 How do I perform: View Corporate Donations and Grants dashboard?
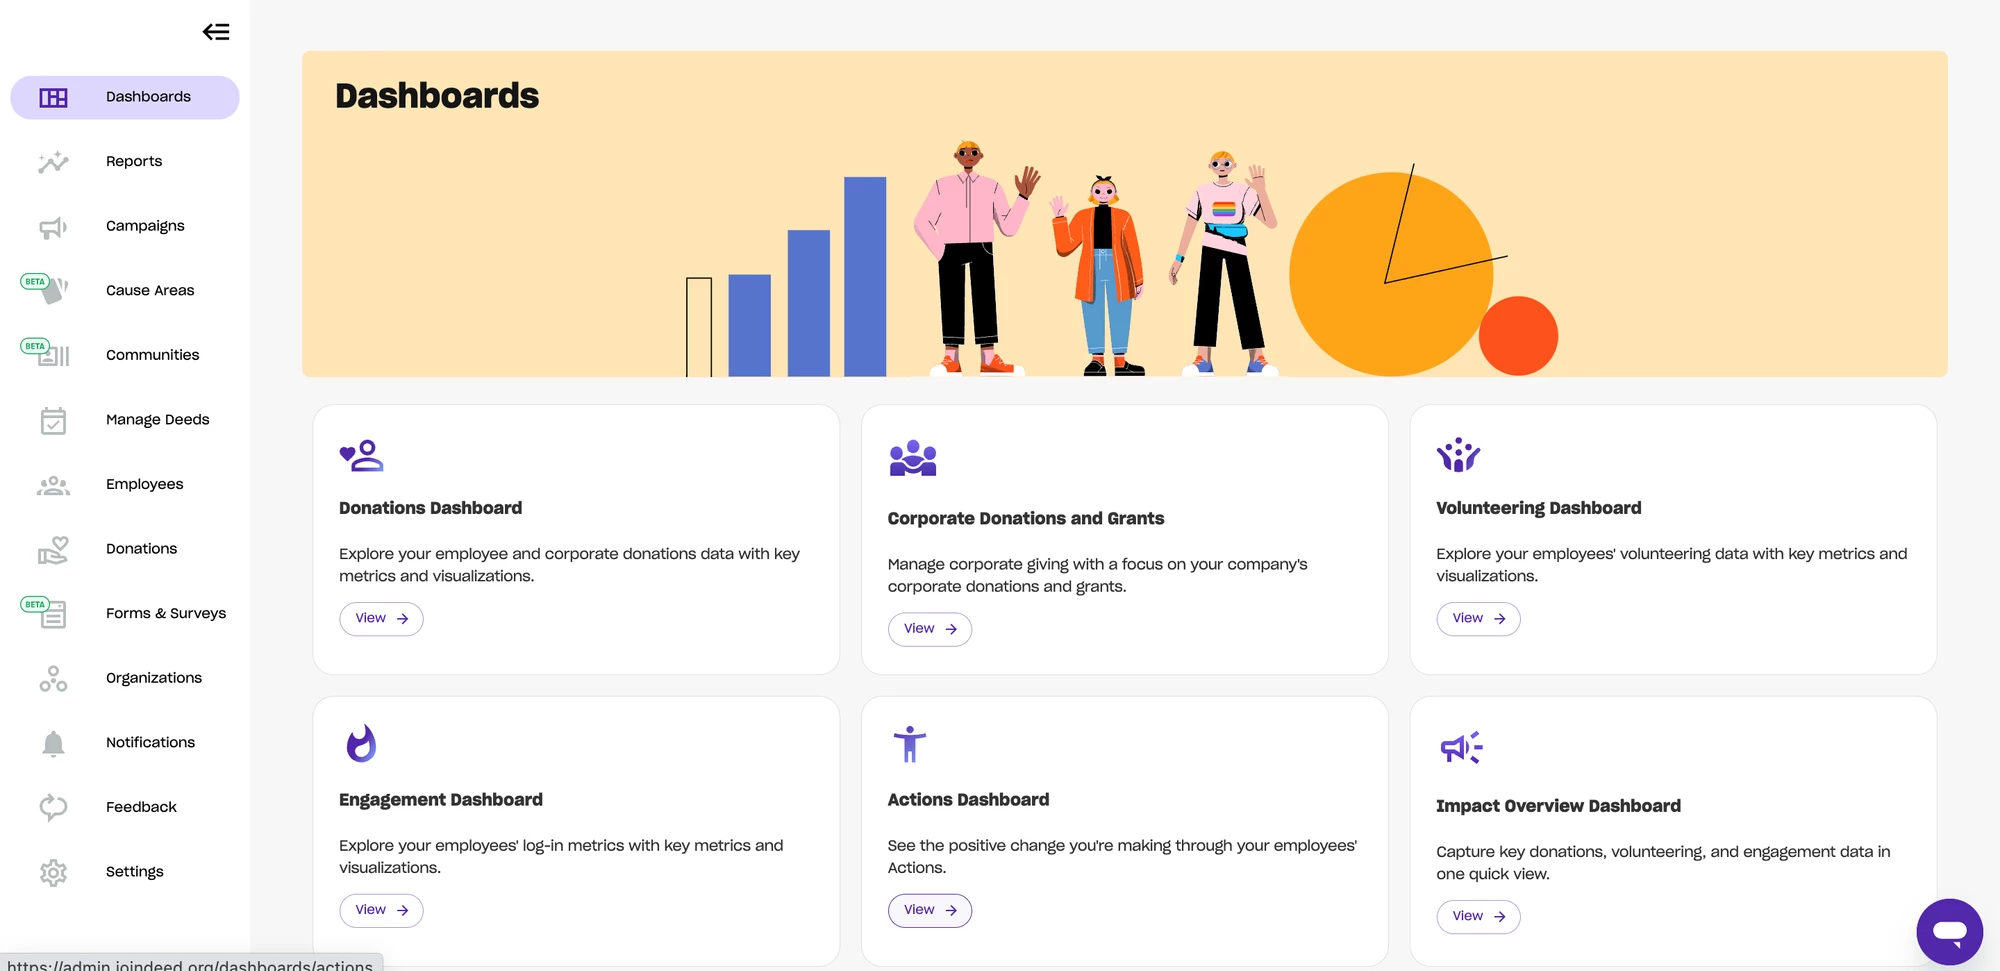click(x=930, y=629)
